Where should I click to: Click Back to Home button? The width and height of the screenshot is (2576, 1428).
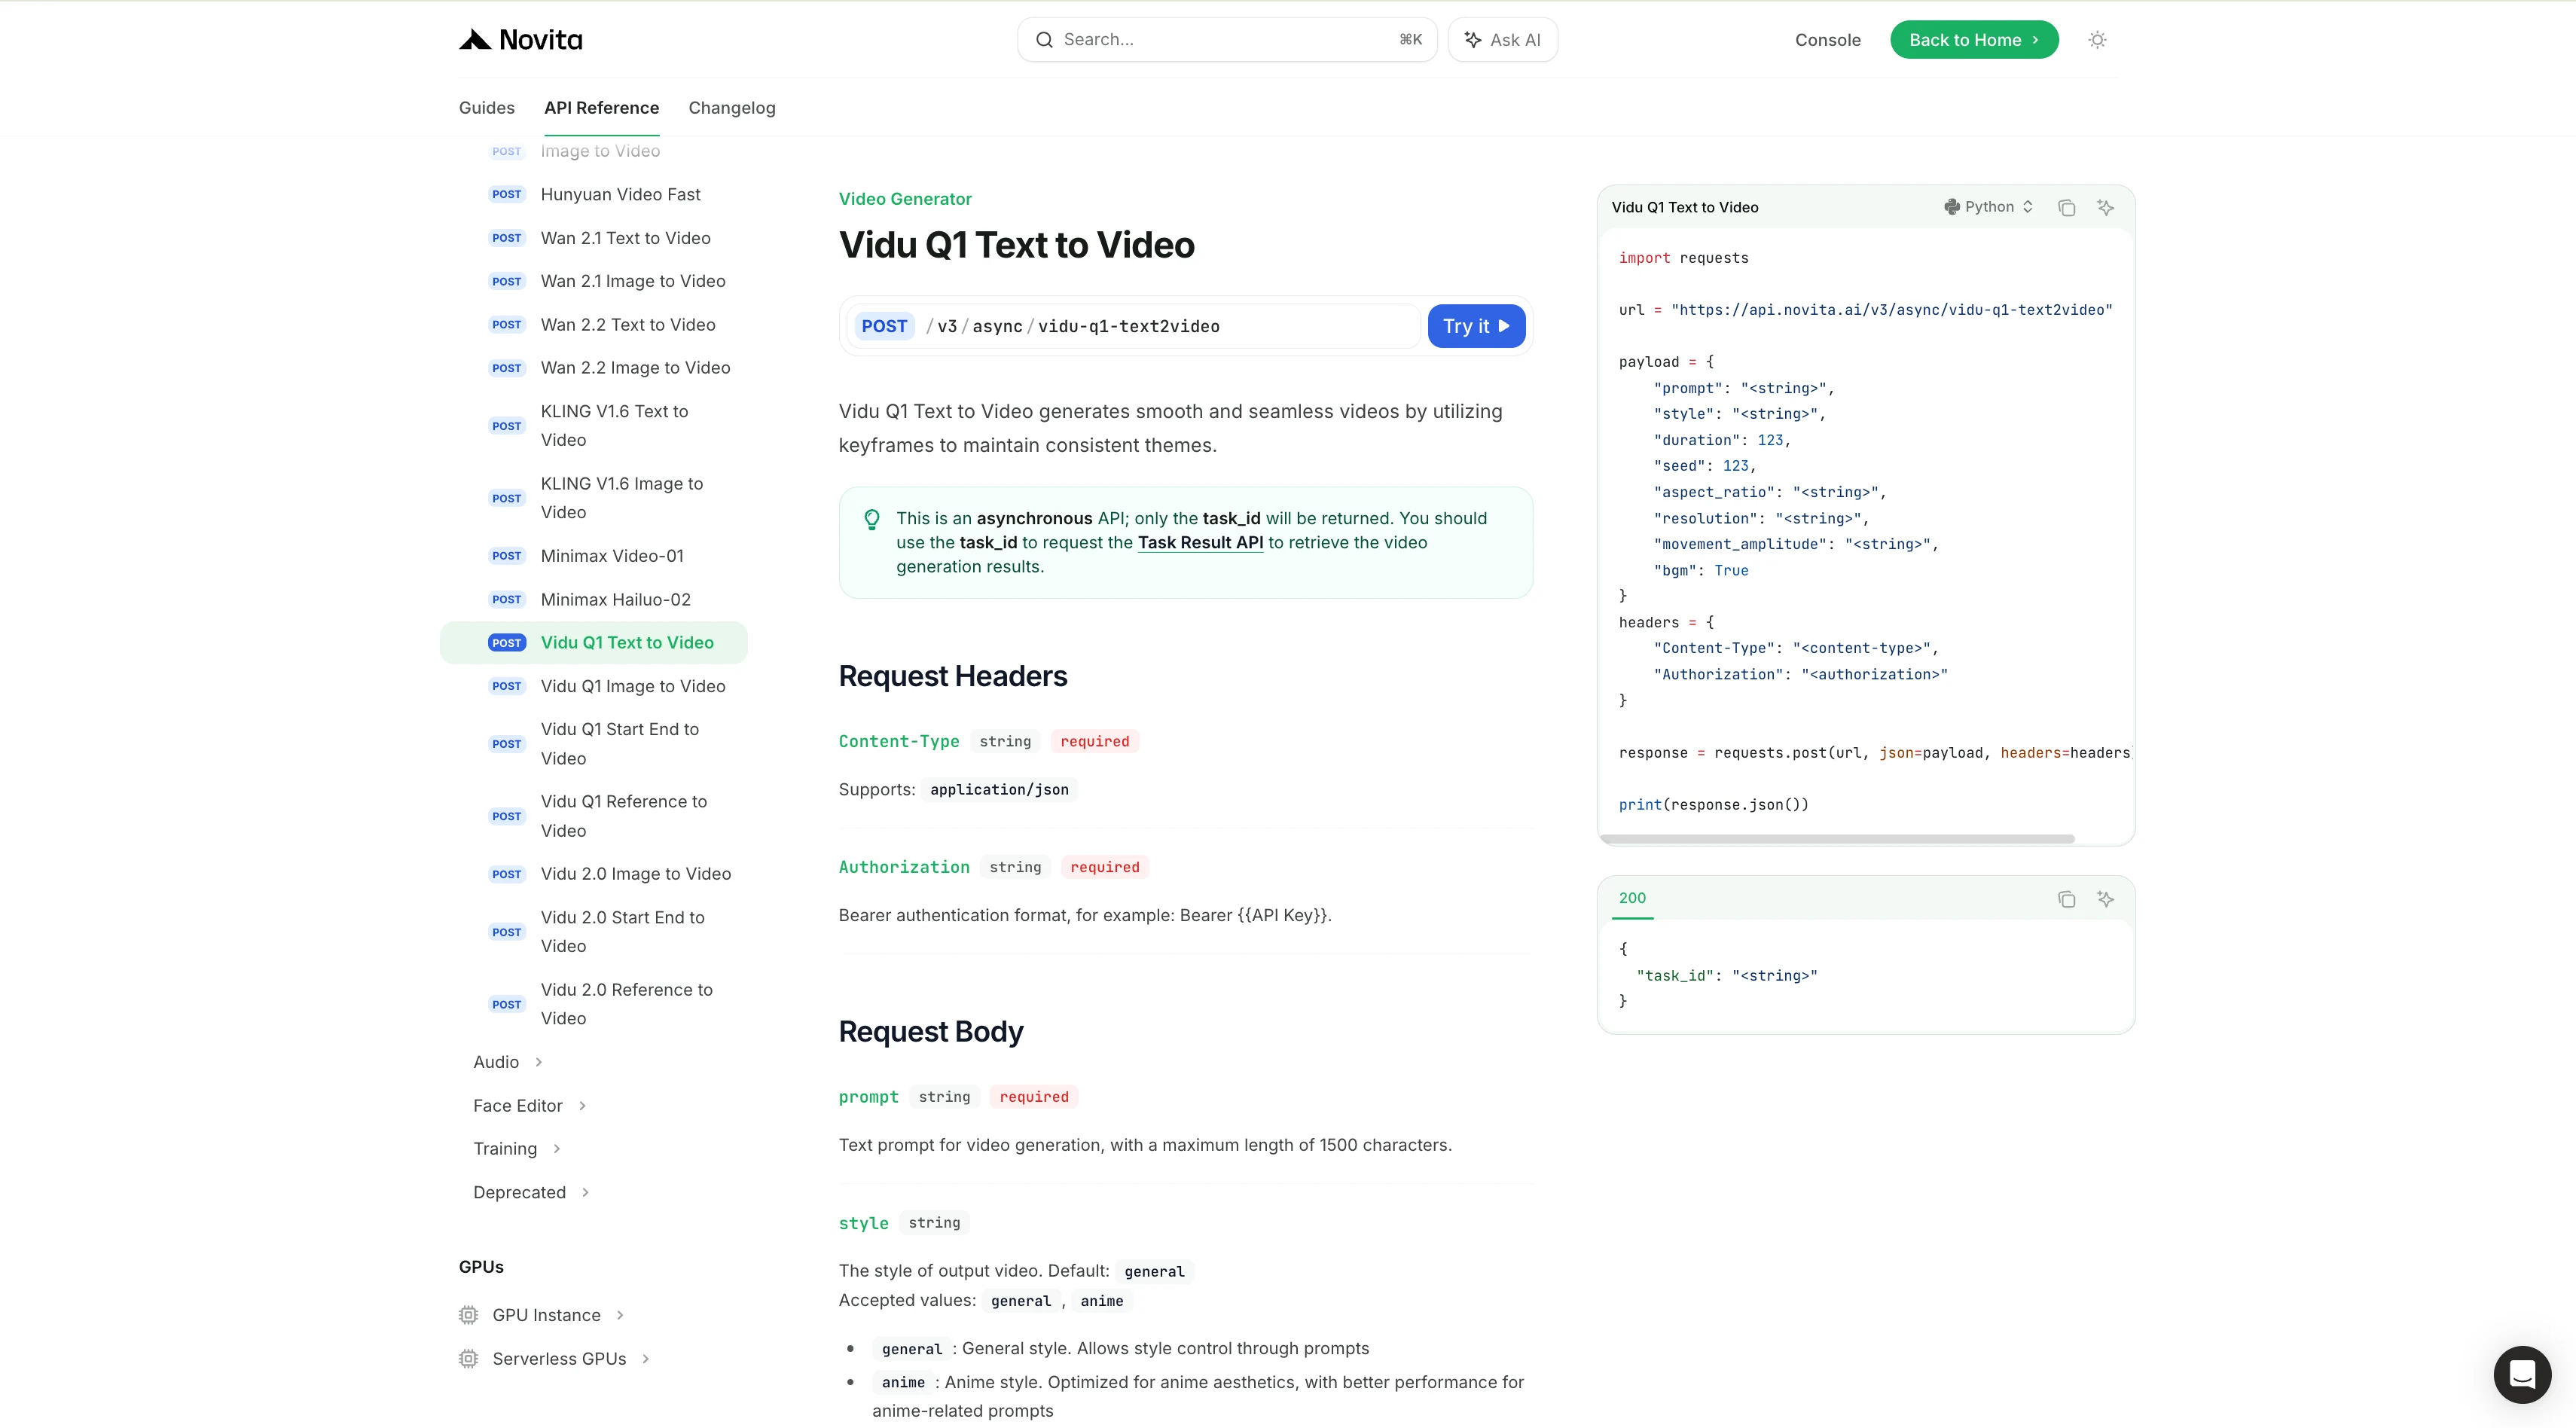1974,40
